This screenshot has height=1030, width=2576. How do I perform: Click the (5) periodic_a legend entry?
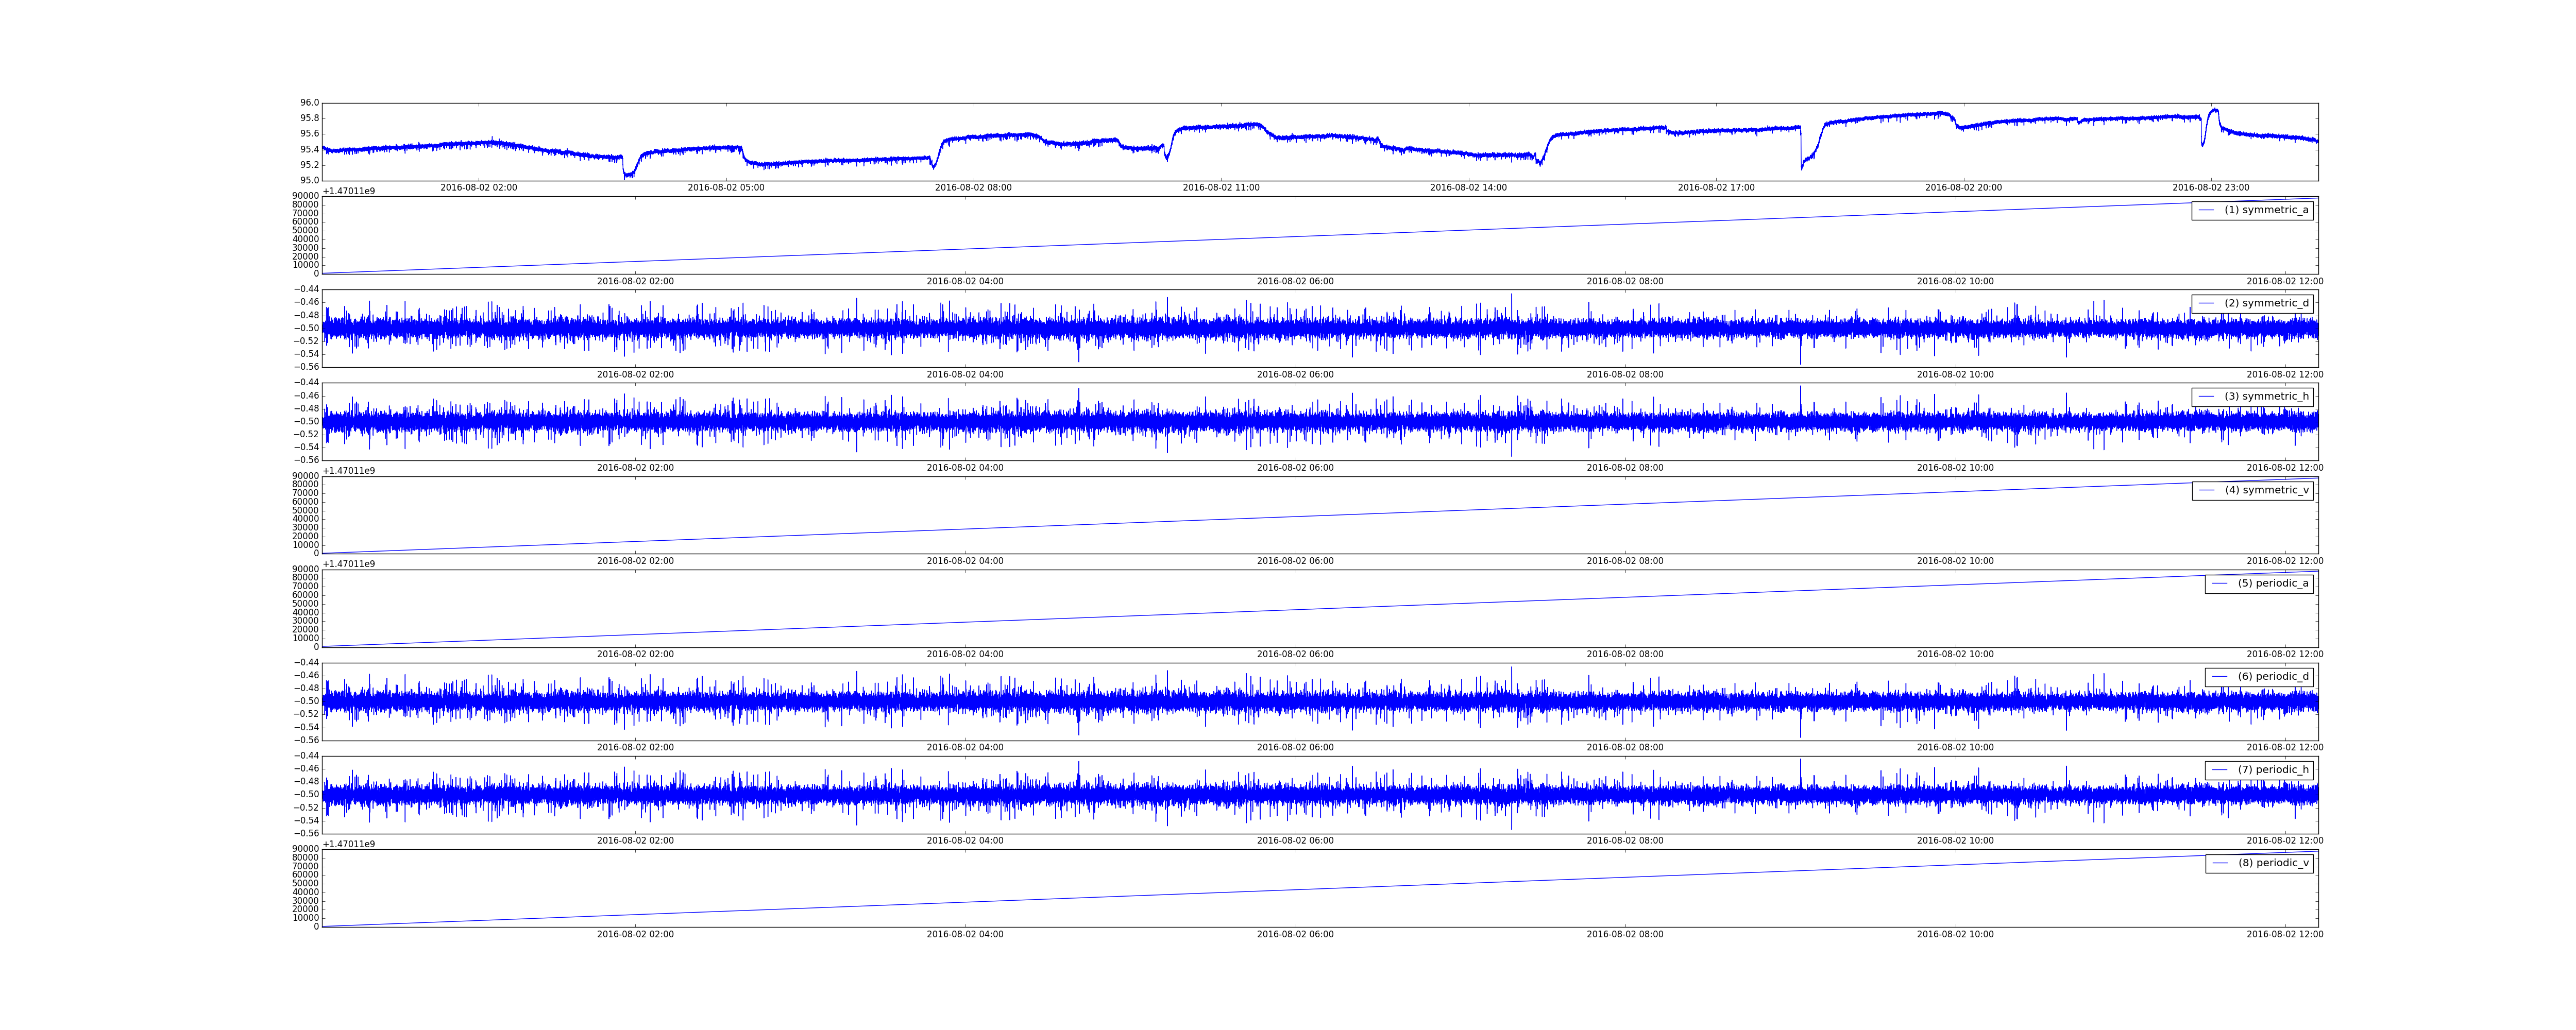(2272, 583)
